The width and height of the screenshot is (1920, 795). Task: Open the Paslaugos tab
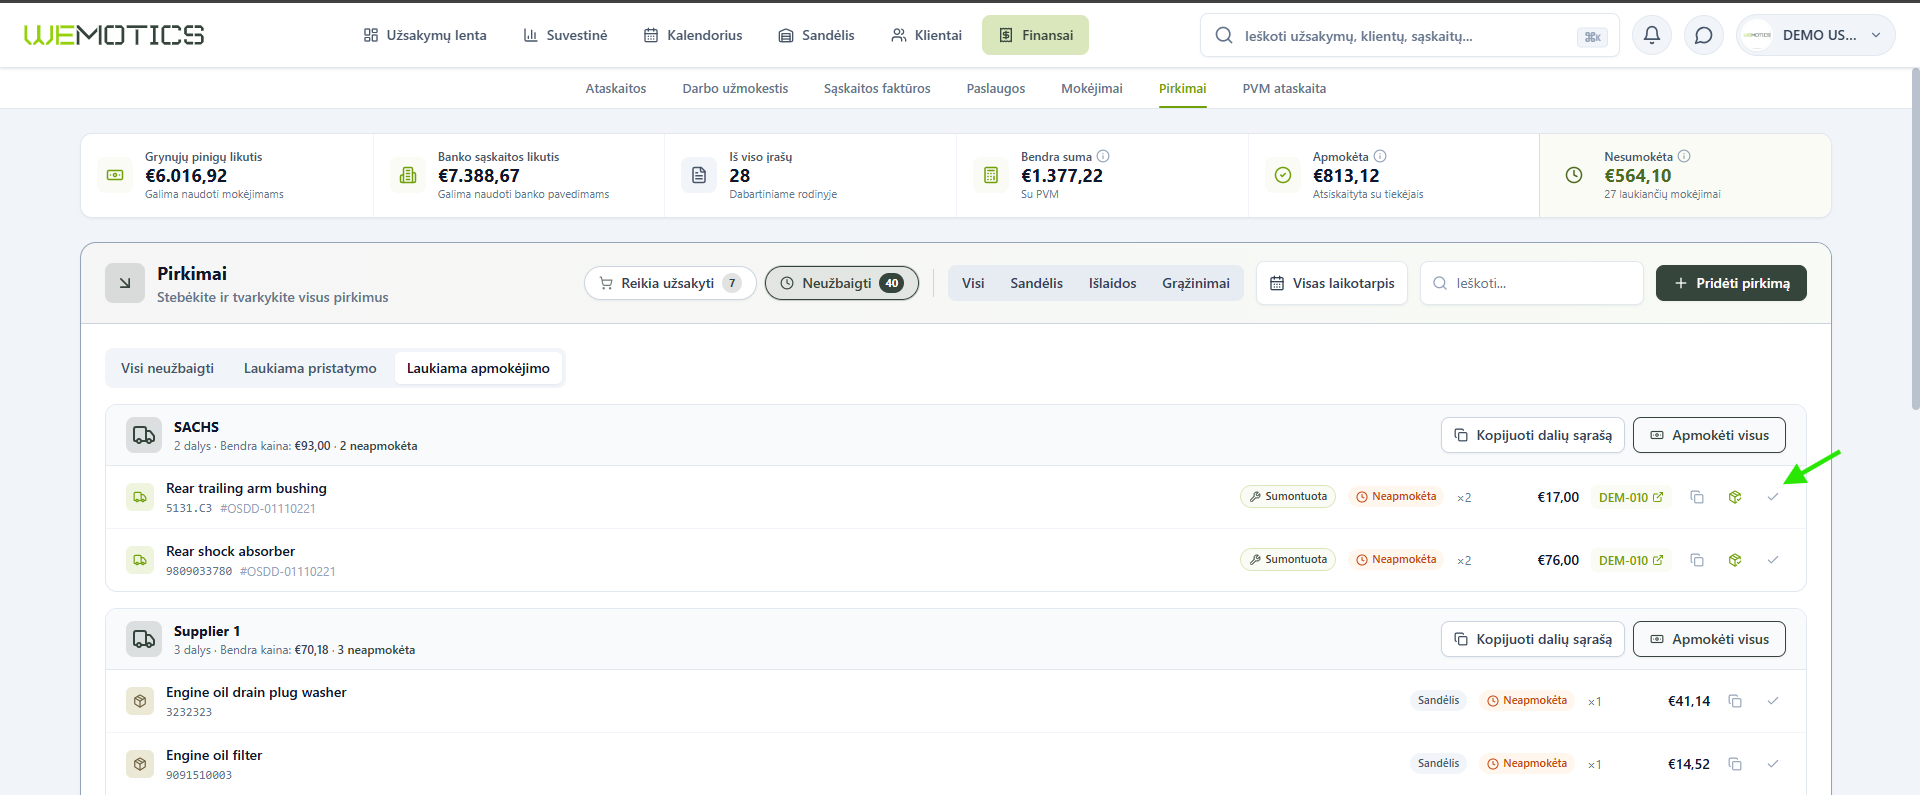click(996, 89)
